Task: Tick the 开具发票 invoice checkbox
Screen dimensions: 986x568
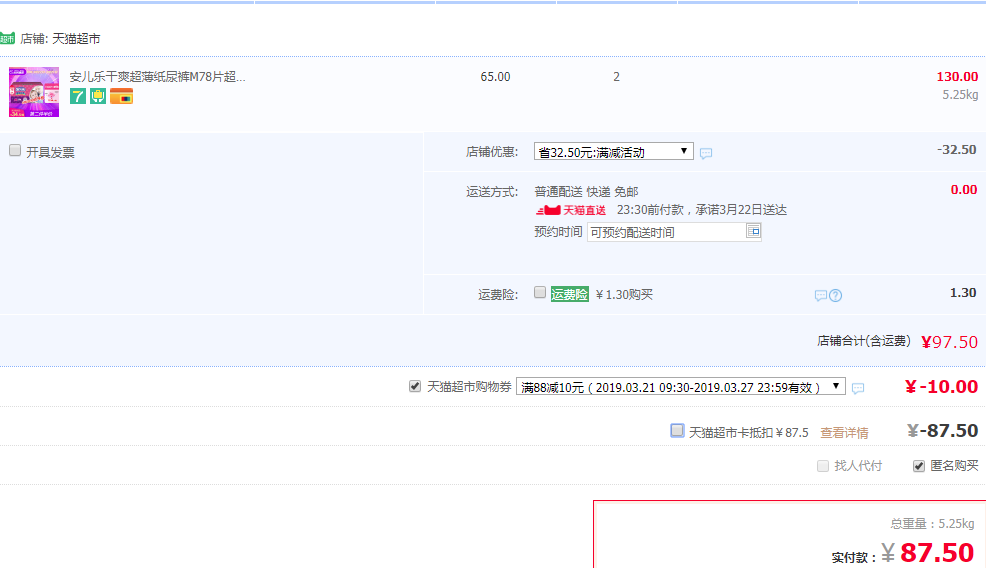Action: pyautogui.click(x=15, y=150)
